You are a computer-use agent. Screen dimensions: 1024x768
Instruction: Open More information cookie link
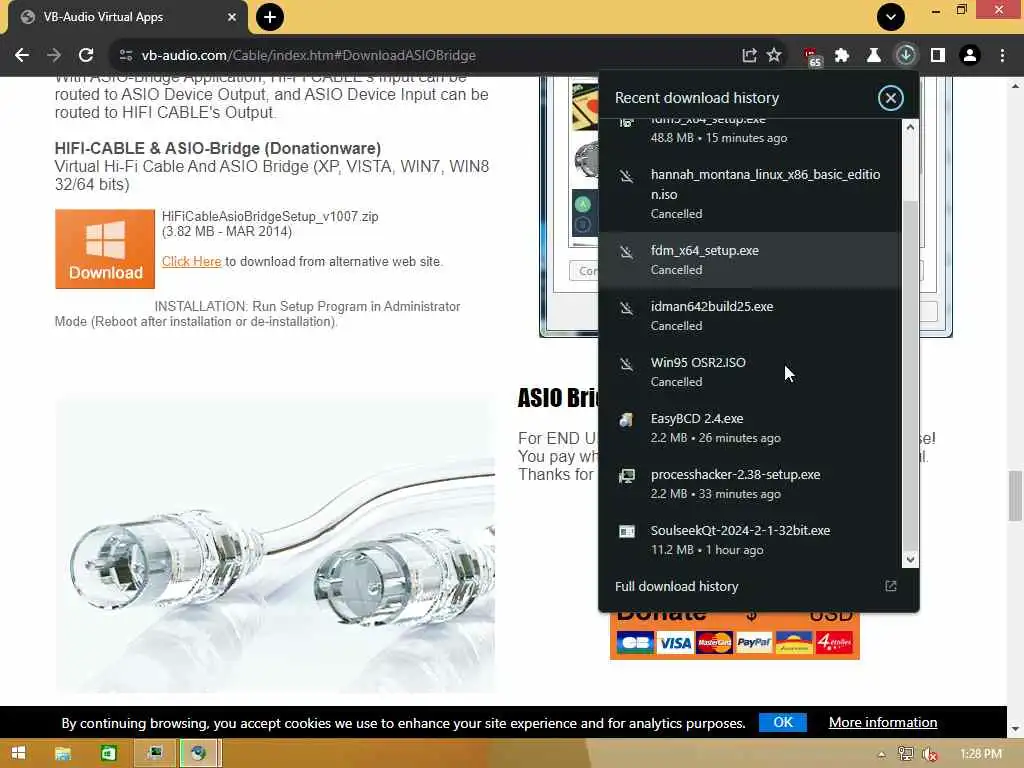pos(883,722)
